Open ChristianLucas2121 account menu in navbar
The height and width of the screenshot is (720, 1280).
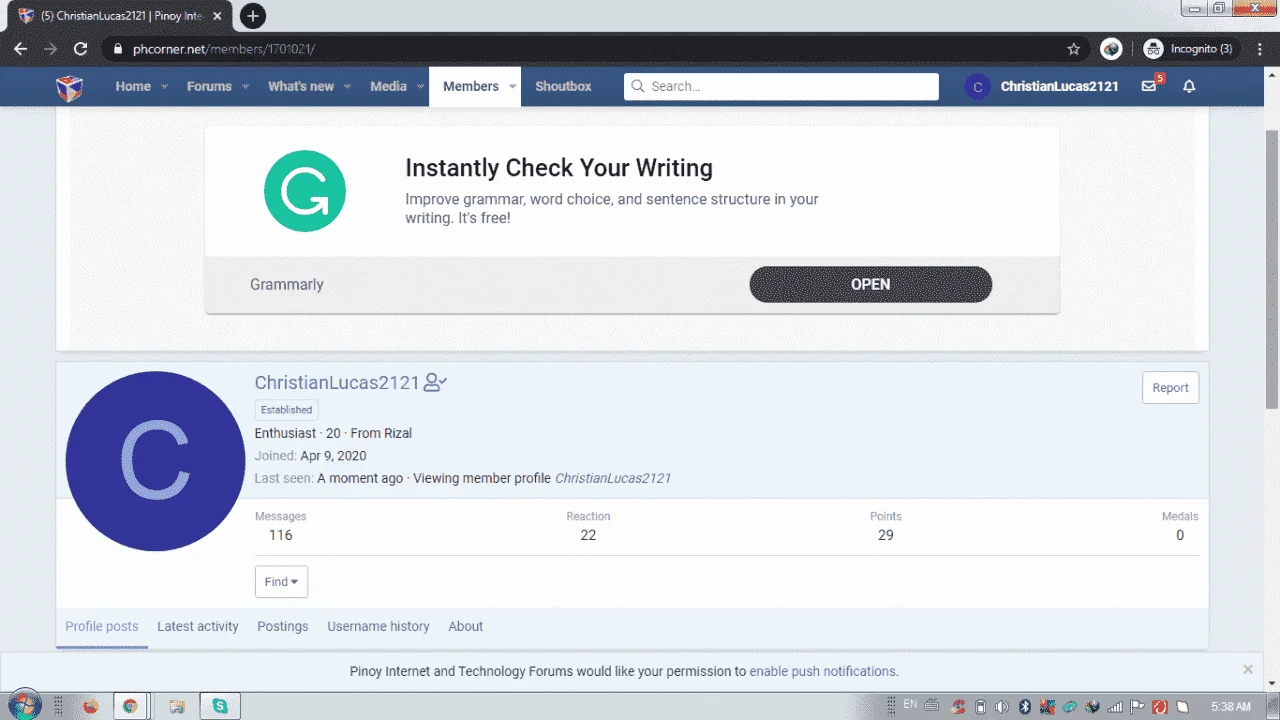point(1060,87)
